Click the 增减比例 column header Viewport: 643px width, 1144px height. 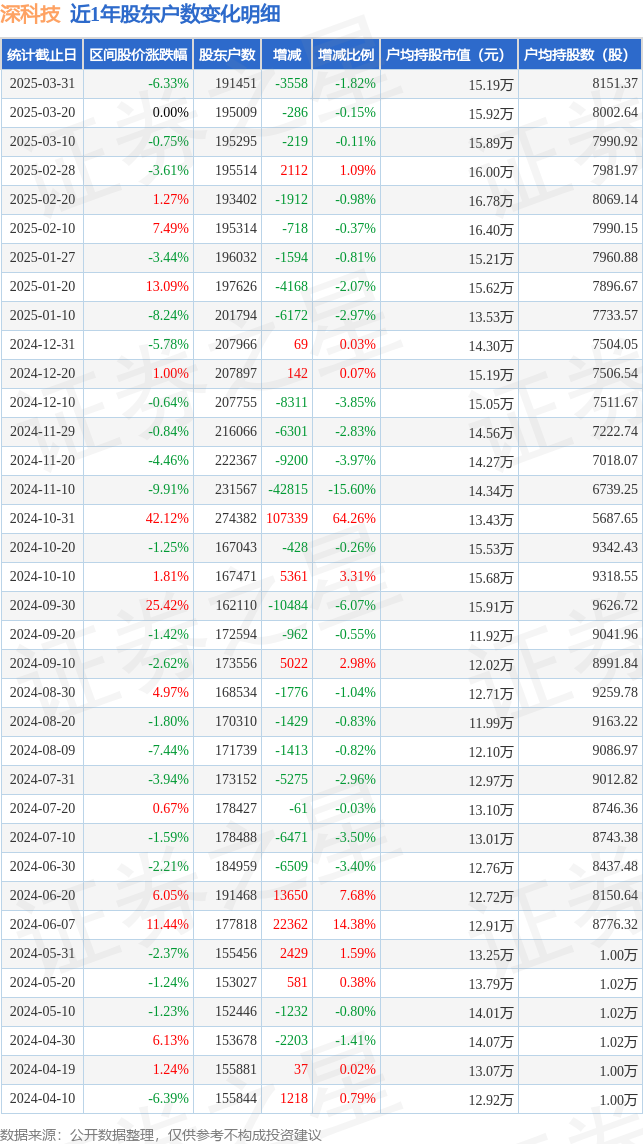(346, 54)
